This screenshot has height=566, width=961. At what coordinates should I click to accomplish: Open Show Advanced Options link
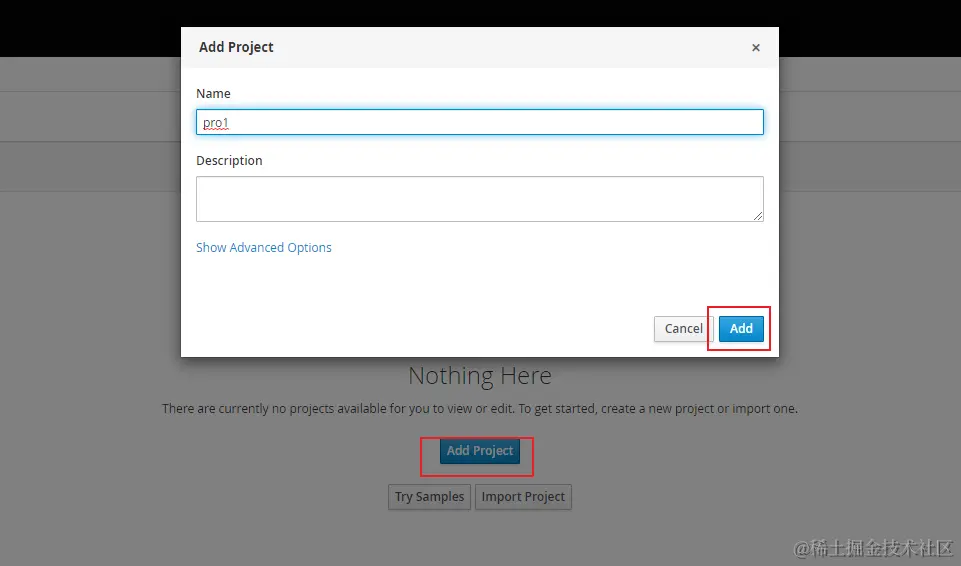pos(264,247)
